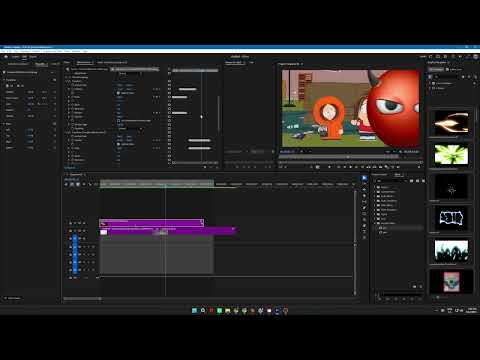Mute the second audio track
Image resolution: width=480 pixels, height=360 pixels.
click(84, 255)
